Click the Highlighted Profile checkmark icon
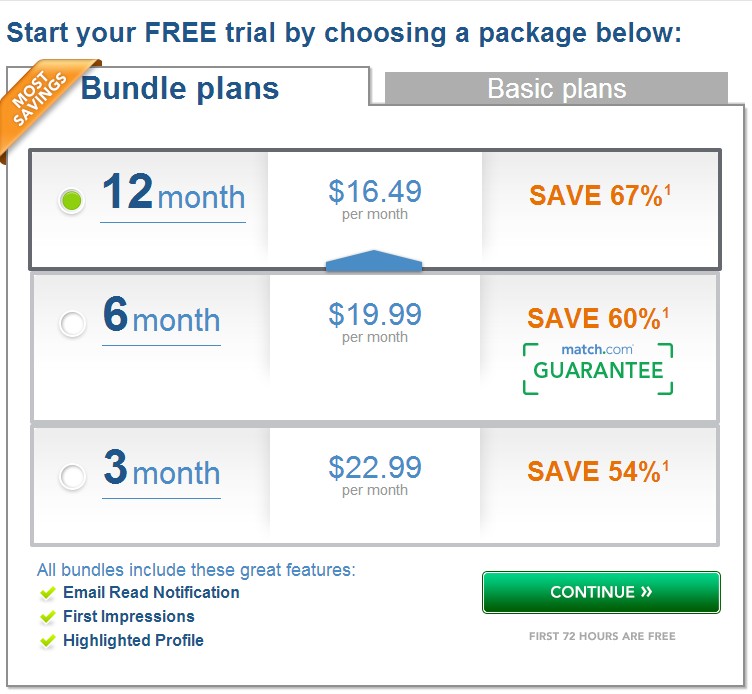752x694 pixels. pos(47,641)
